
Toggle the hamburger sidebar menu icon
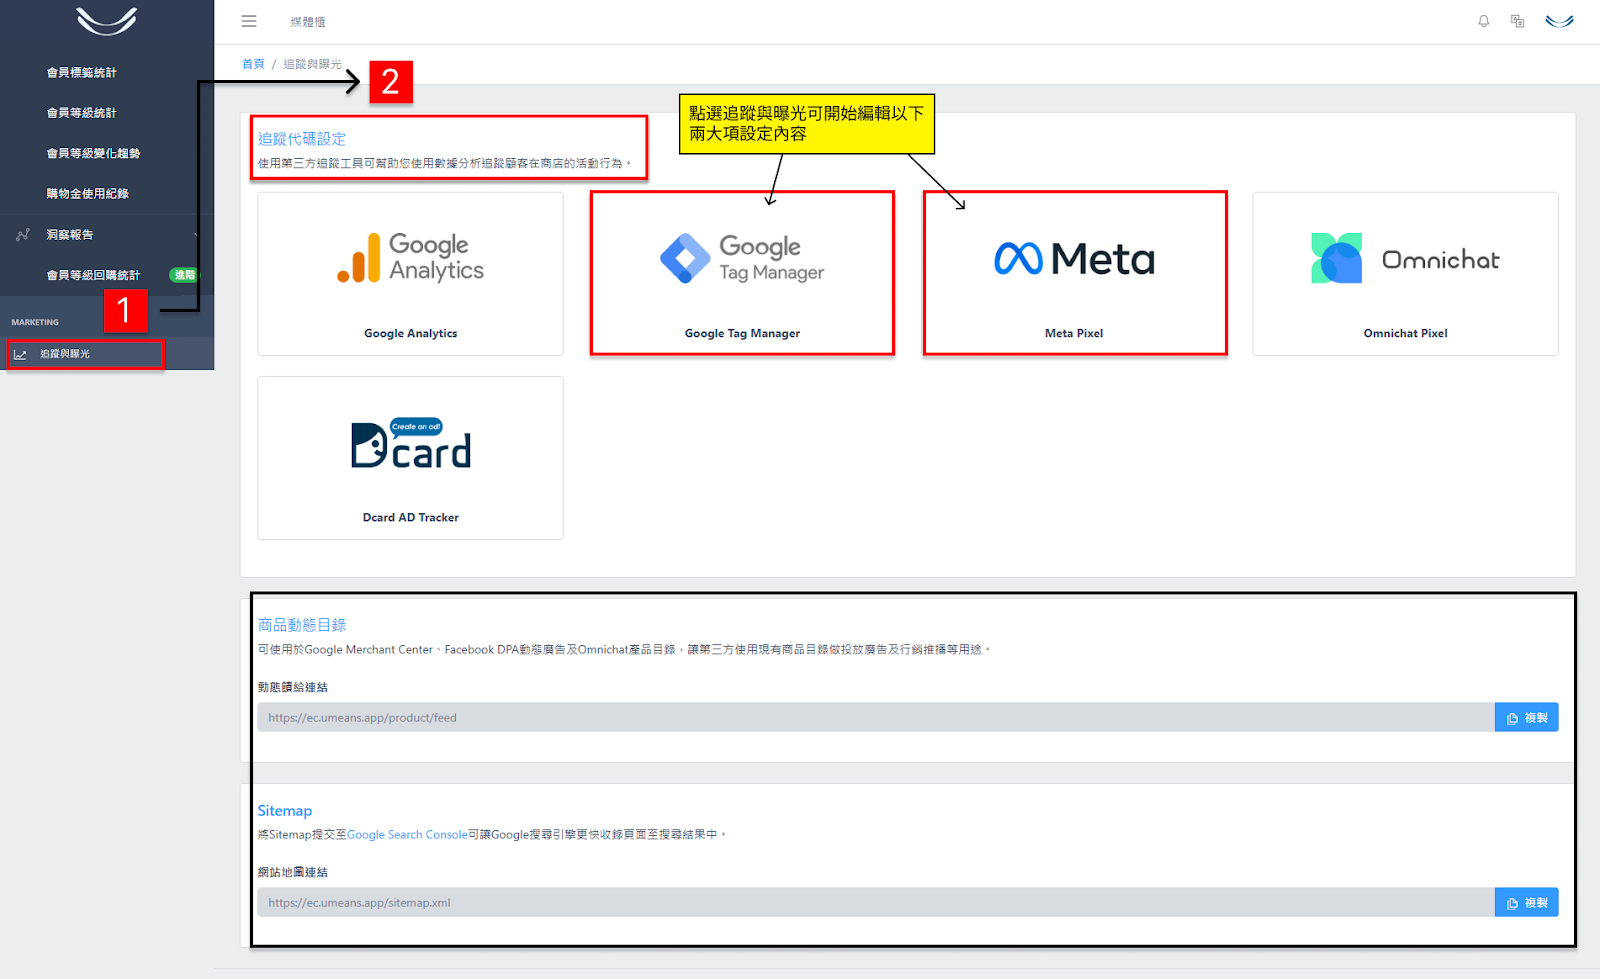(x=249, y=21)
